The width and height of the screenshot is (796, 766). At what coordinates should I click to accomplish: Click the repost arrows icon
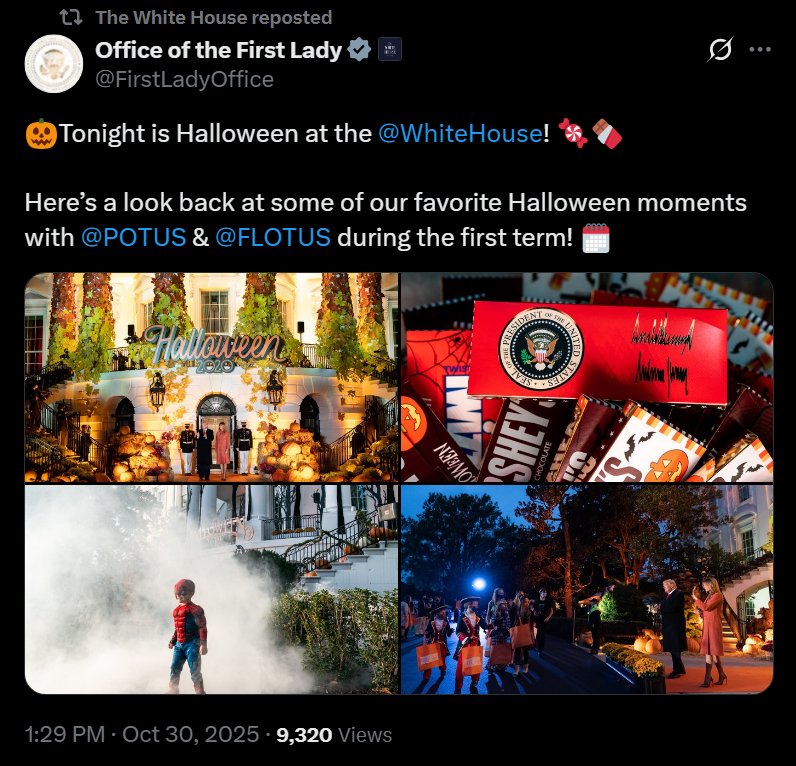[x=71, y=18]
